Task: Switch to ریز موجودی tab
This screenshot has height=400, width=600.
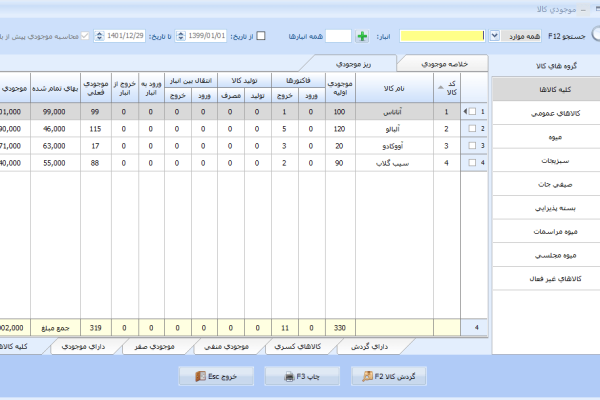Action: coord(354,64)
